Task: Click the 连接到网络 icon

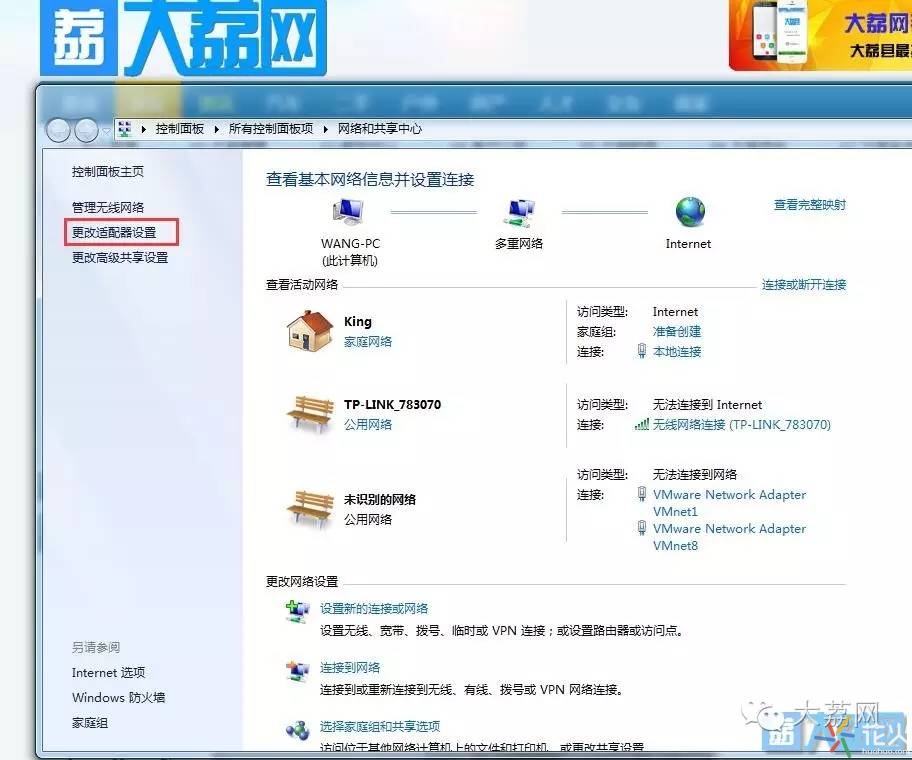Action: [x=295, y=668]
